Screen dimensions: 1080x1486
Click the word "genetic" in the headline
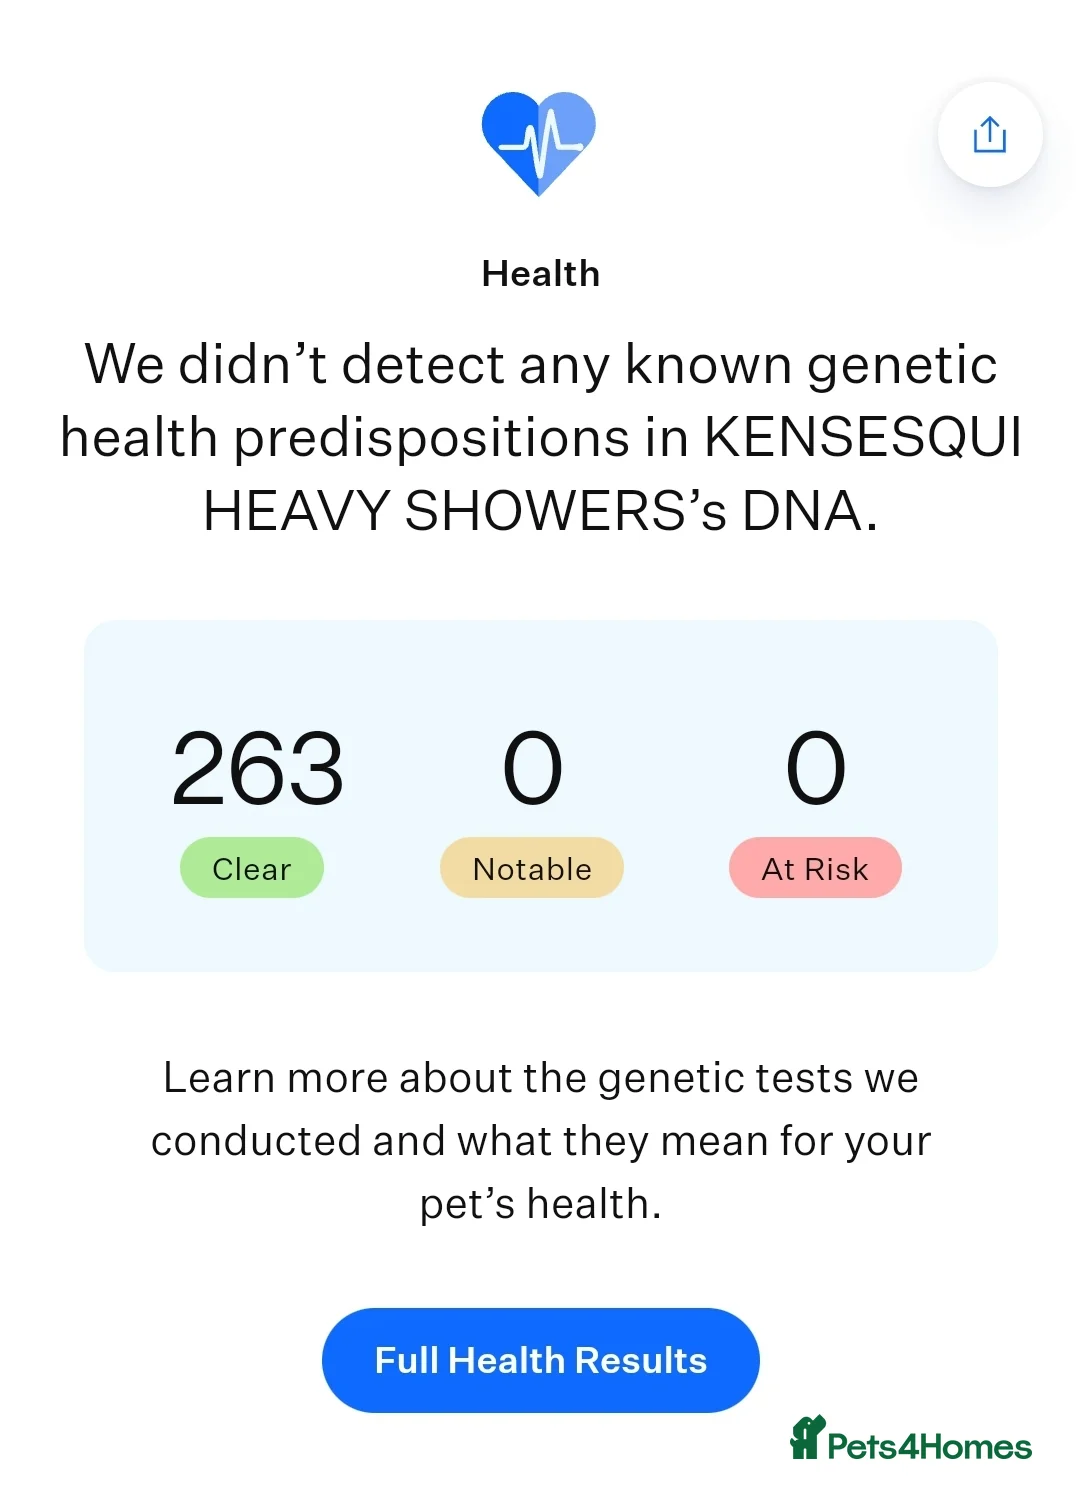click(x=902, y=364)
